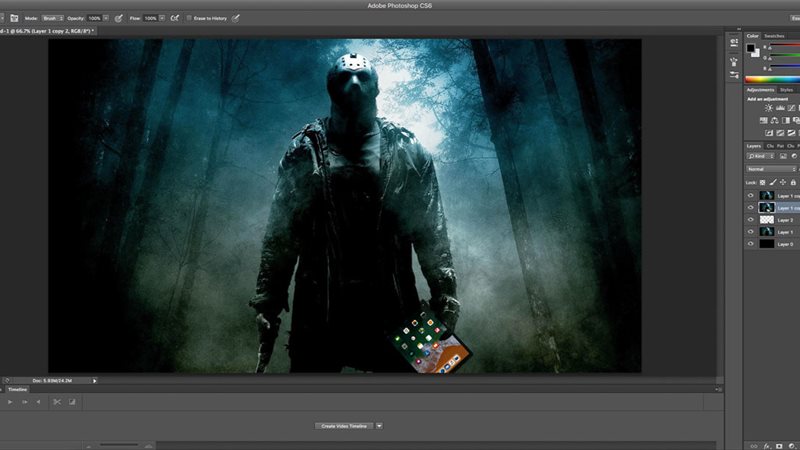Play the timeline with play button

click(10, 402)
